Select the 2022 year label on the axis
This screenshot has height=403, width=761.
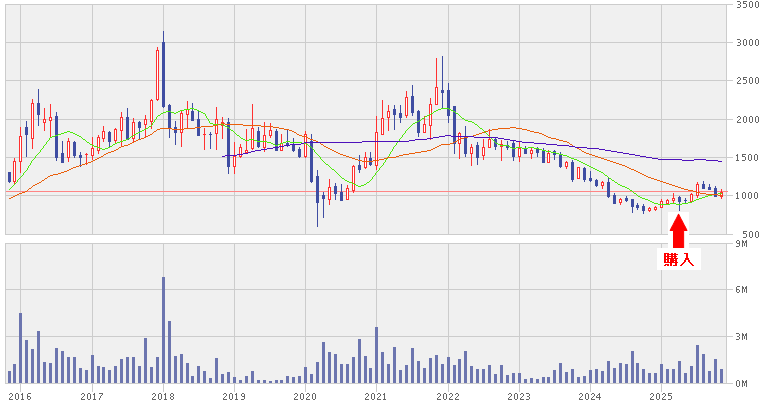coord(447,396)
